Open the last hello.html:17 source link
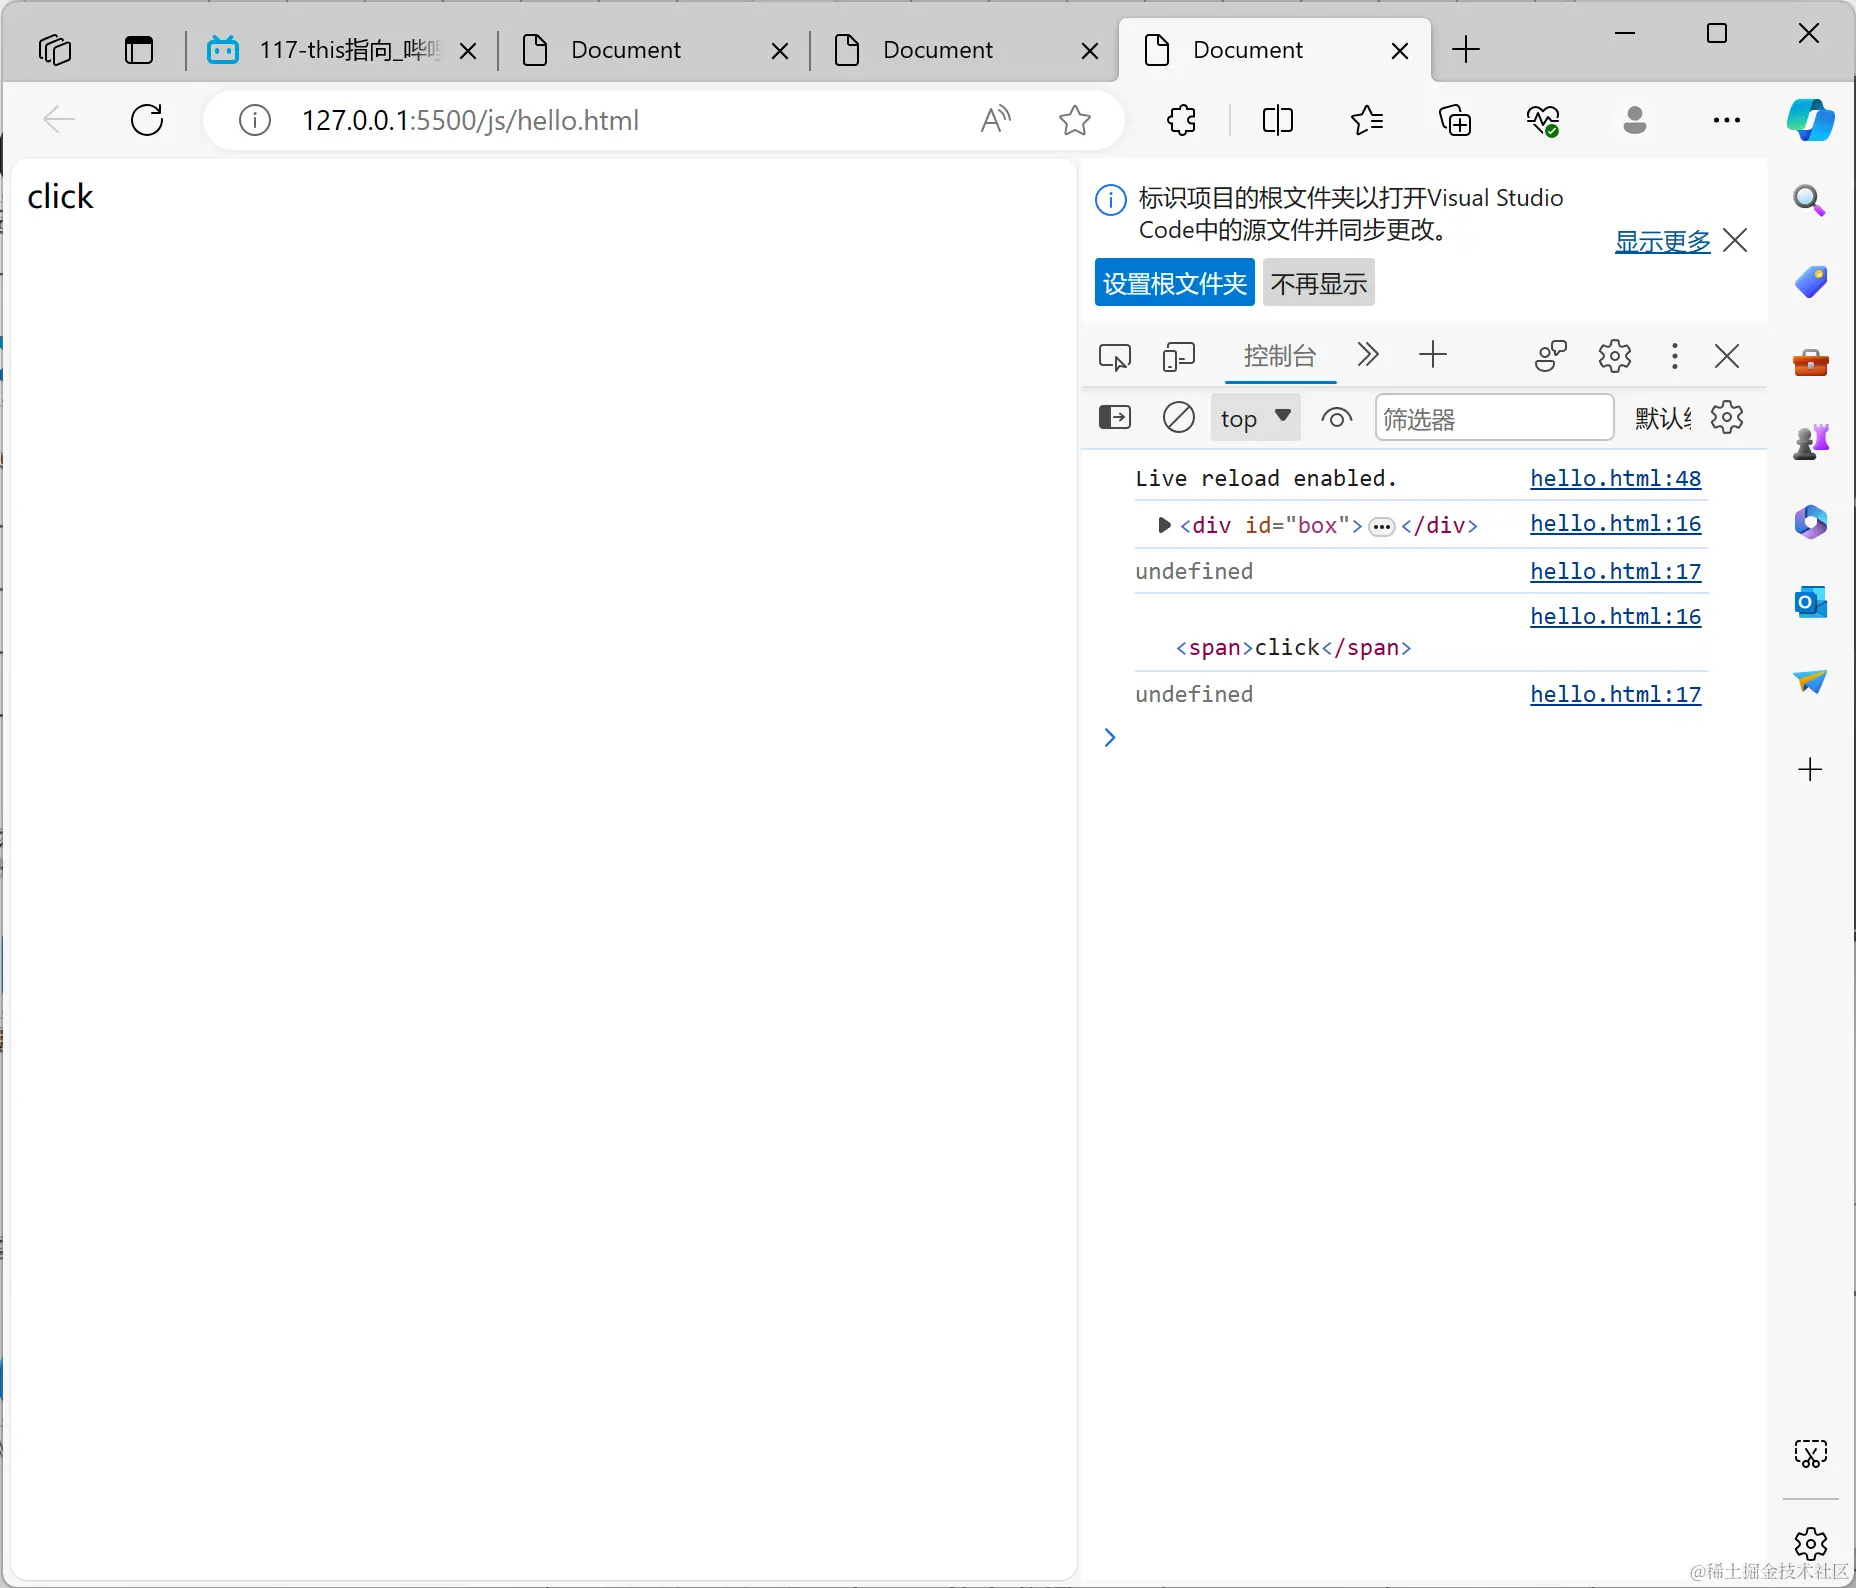The height and width of the screenshot is (1588, 1856). click(1616, 694)
